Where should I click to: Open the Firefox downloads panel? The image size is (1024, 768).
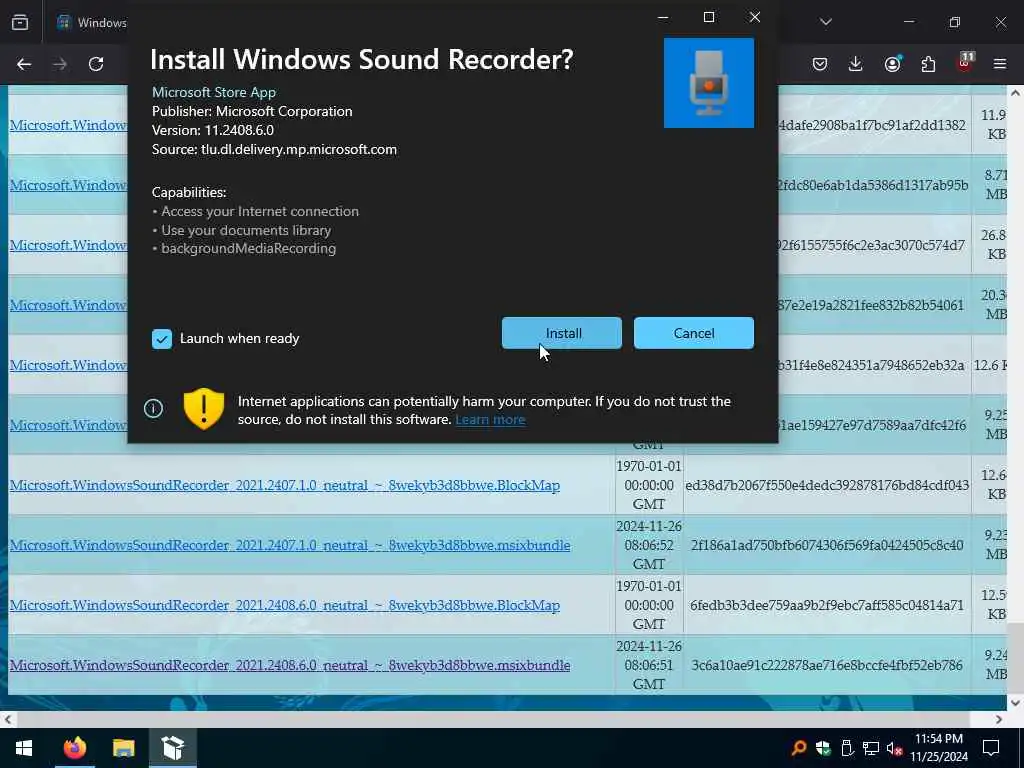click(x=856, y=64)
